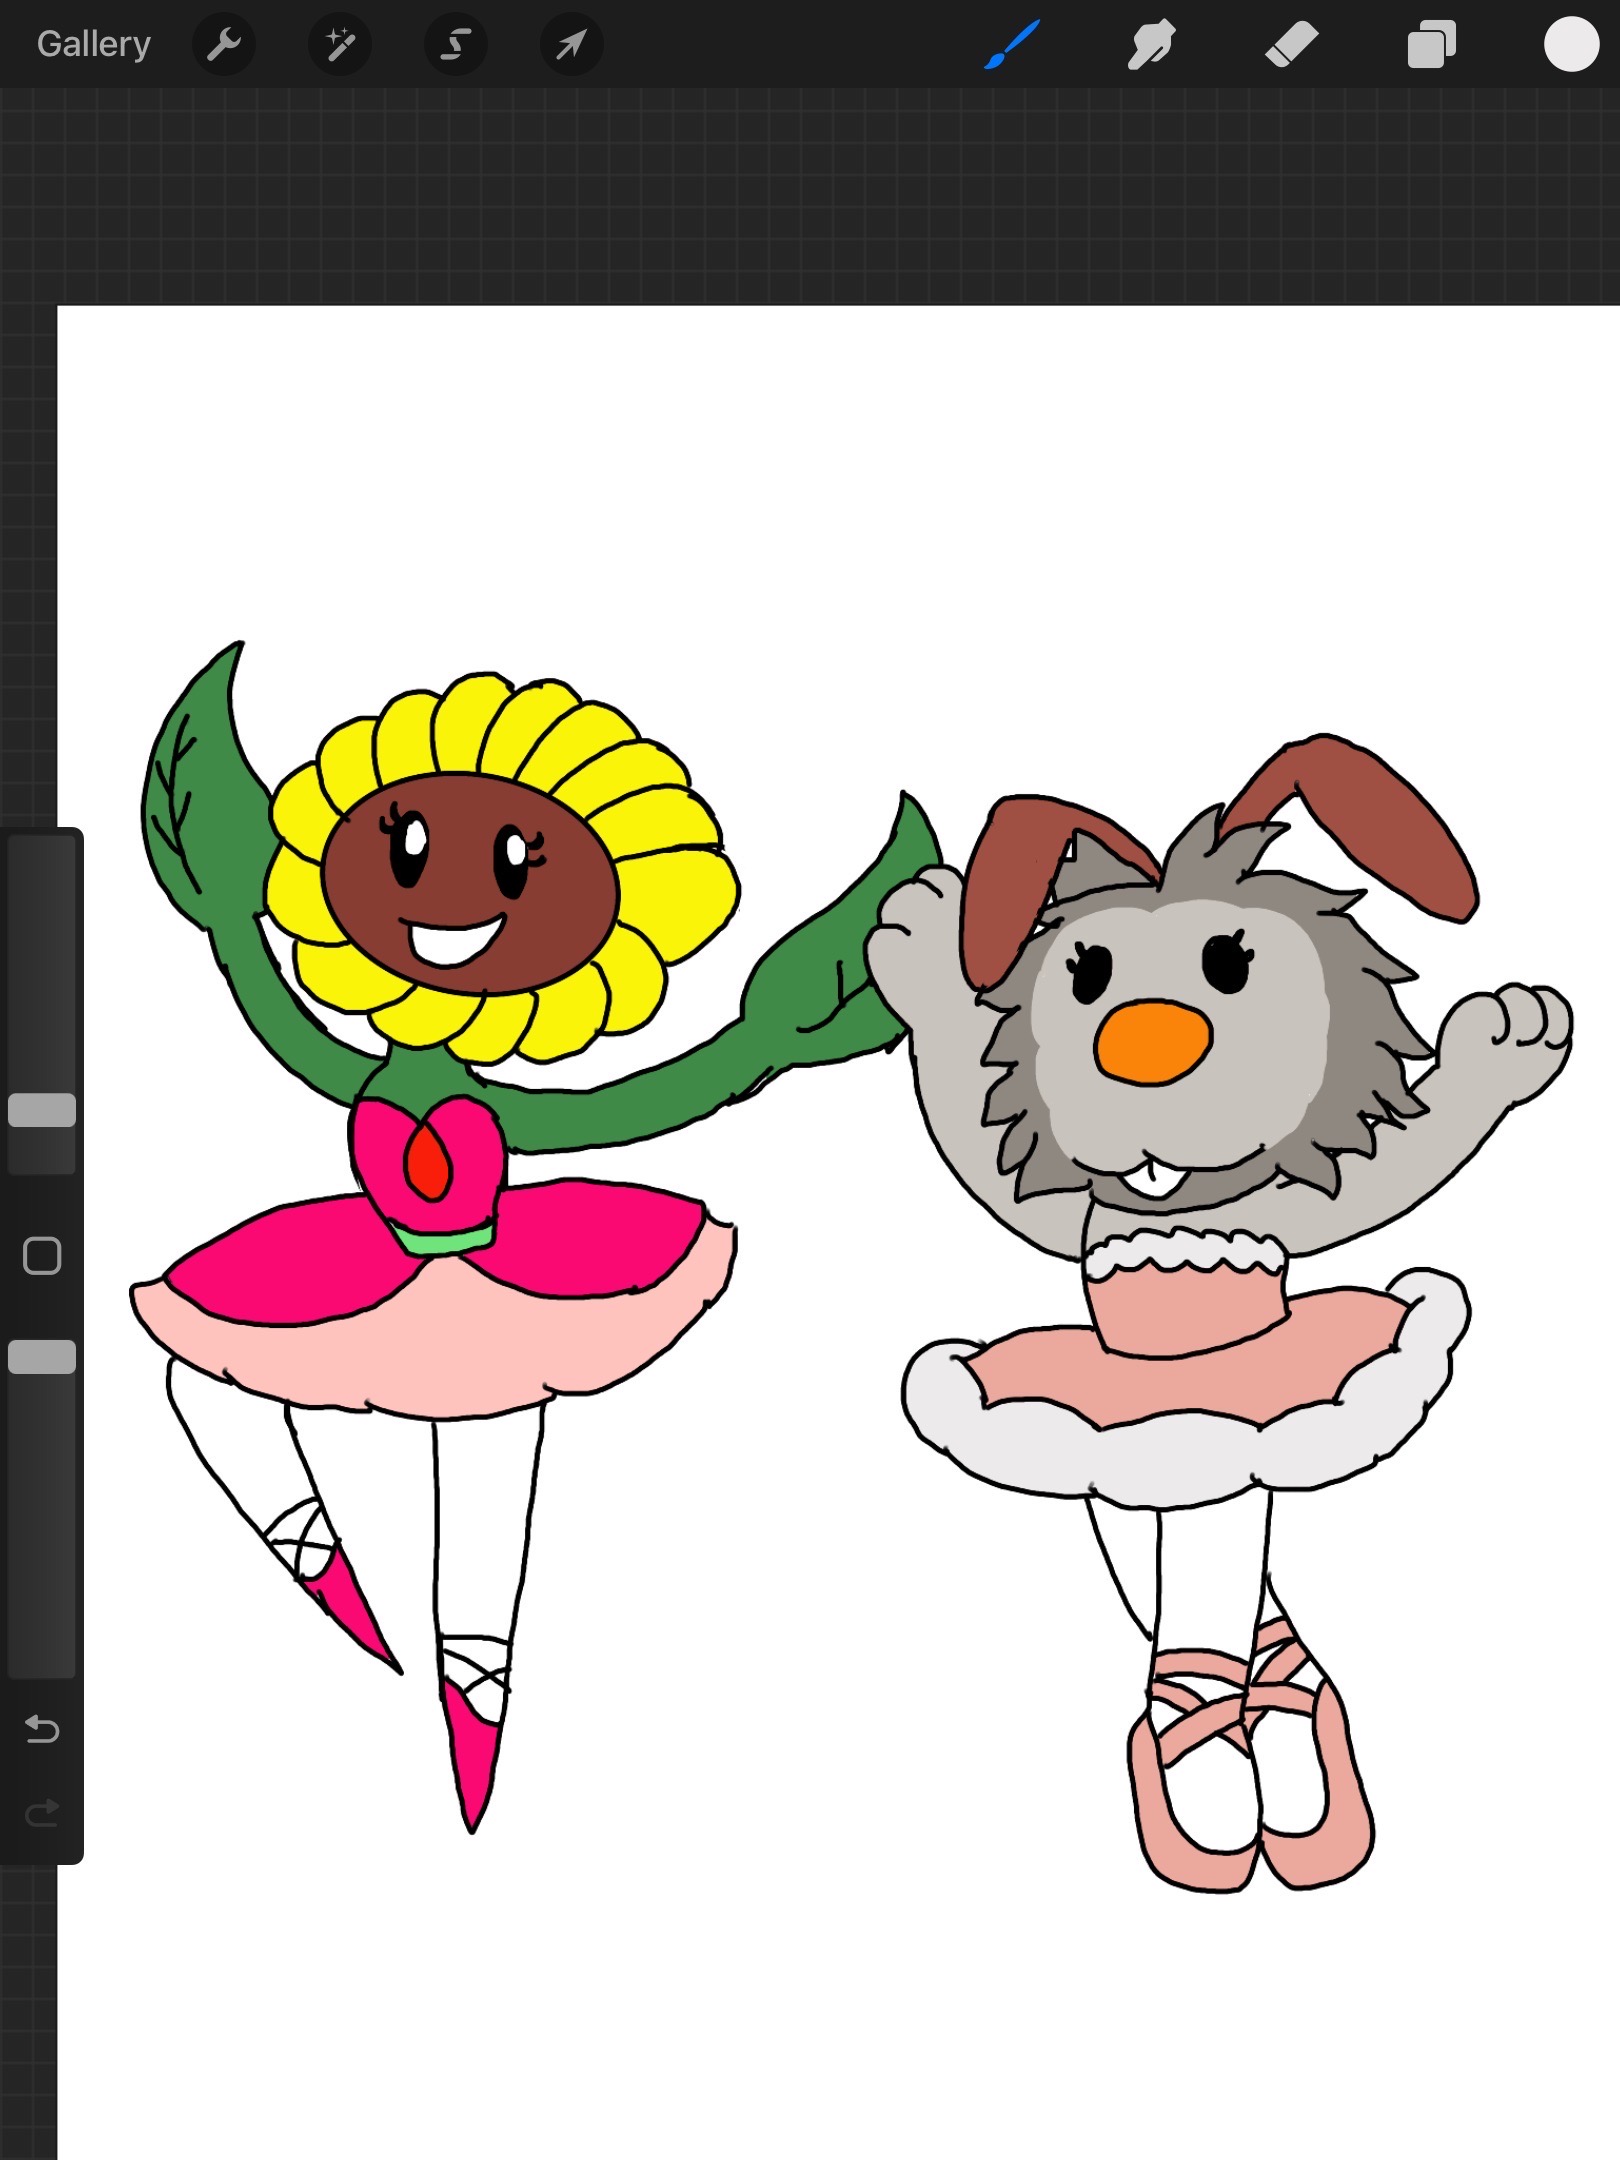Select the Brush tool

1012,44
